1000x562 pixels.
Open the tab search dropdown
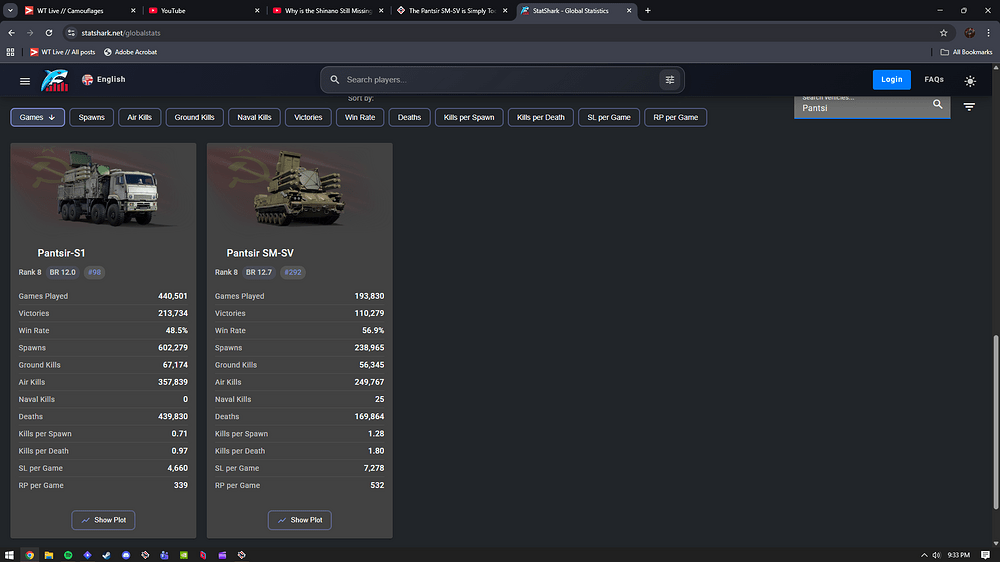pos(10,11)
